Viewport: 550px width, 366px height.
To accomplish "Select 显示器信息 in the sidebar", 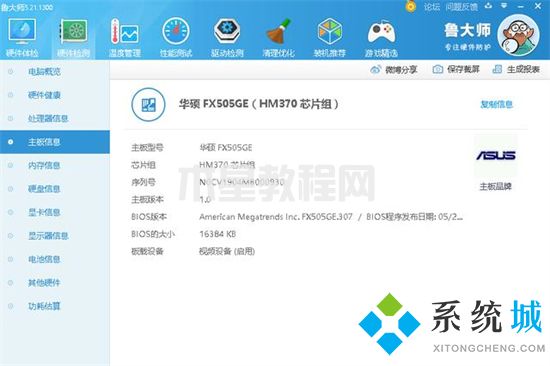I will (x=55, y=236).
